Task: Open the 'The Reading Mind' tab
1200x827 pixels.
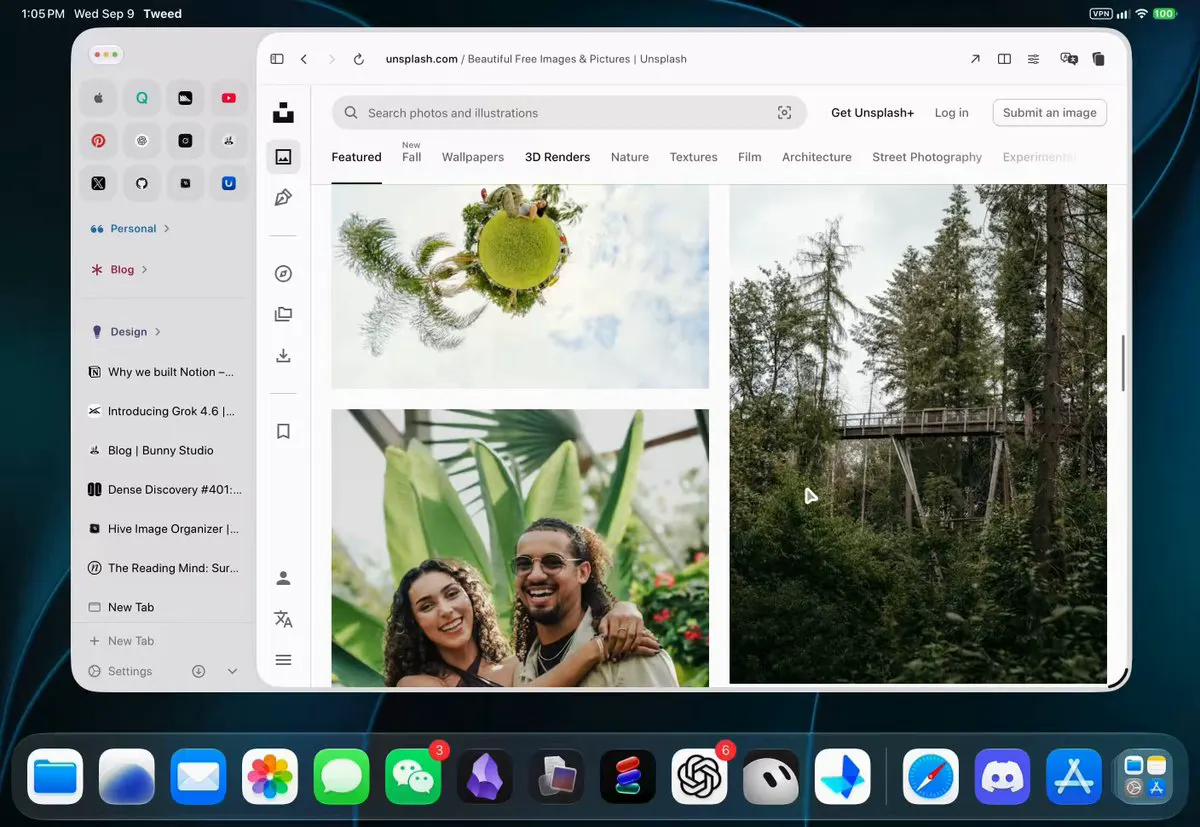Action: (x=164, y=567)
